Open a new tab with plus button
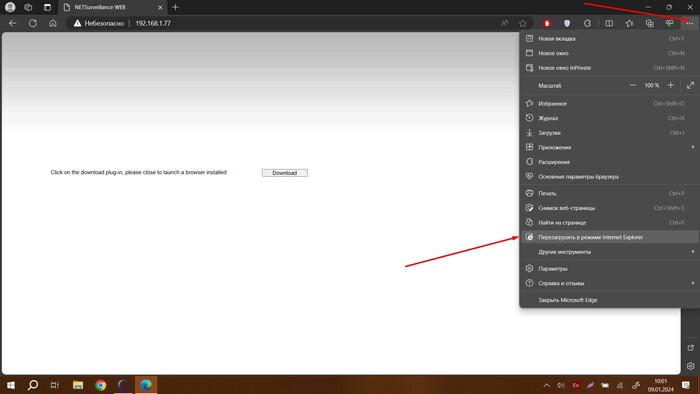The image size is (700, 394). 175,7
